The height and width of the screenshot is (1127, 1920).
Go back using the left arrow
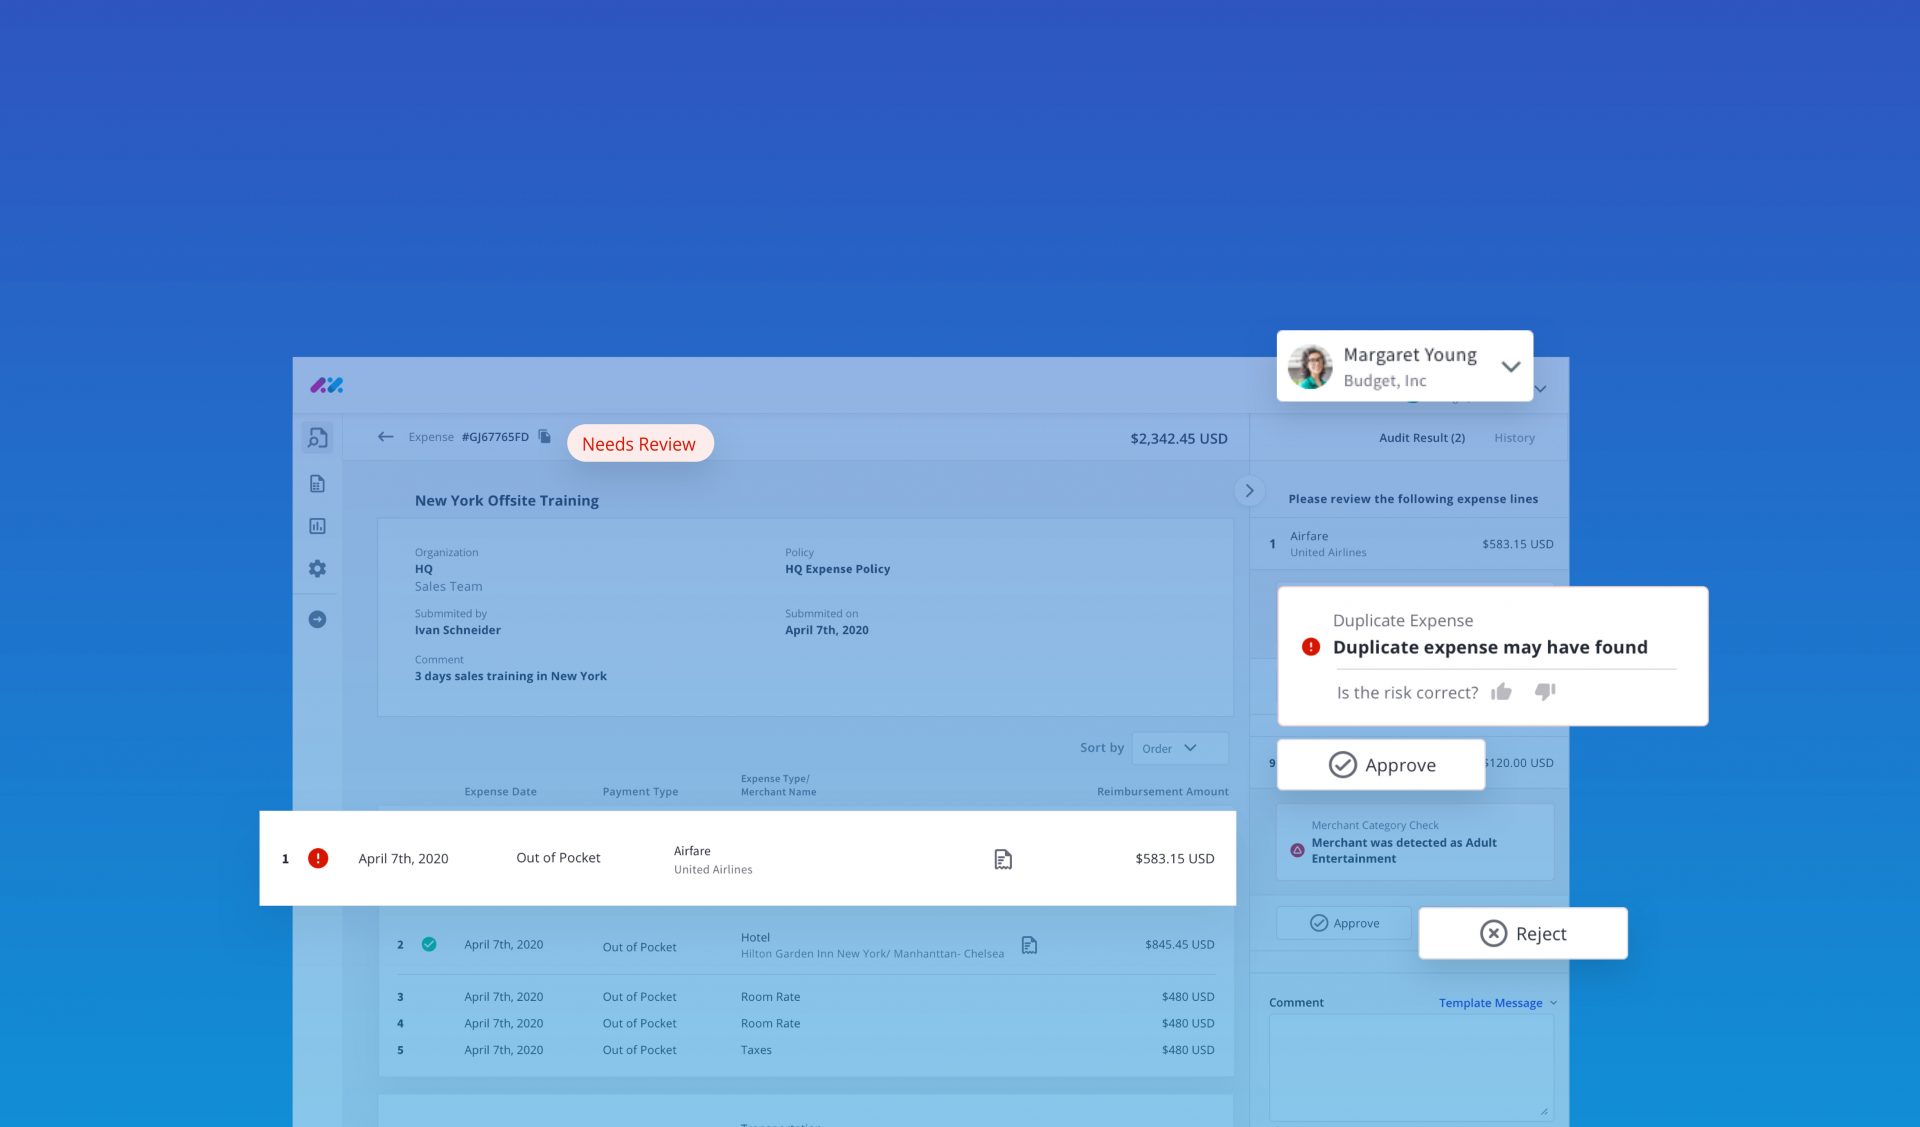[x=385, y=437]
